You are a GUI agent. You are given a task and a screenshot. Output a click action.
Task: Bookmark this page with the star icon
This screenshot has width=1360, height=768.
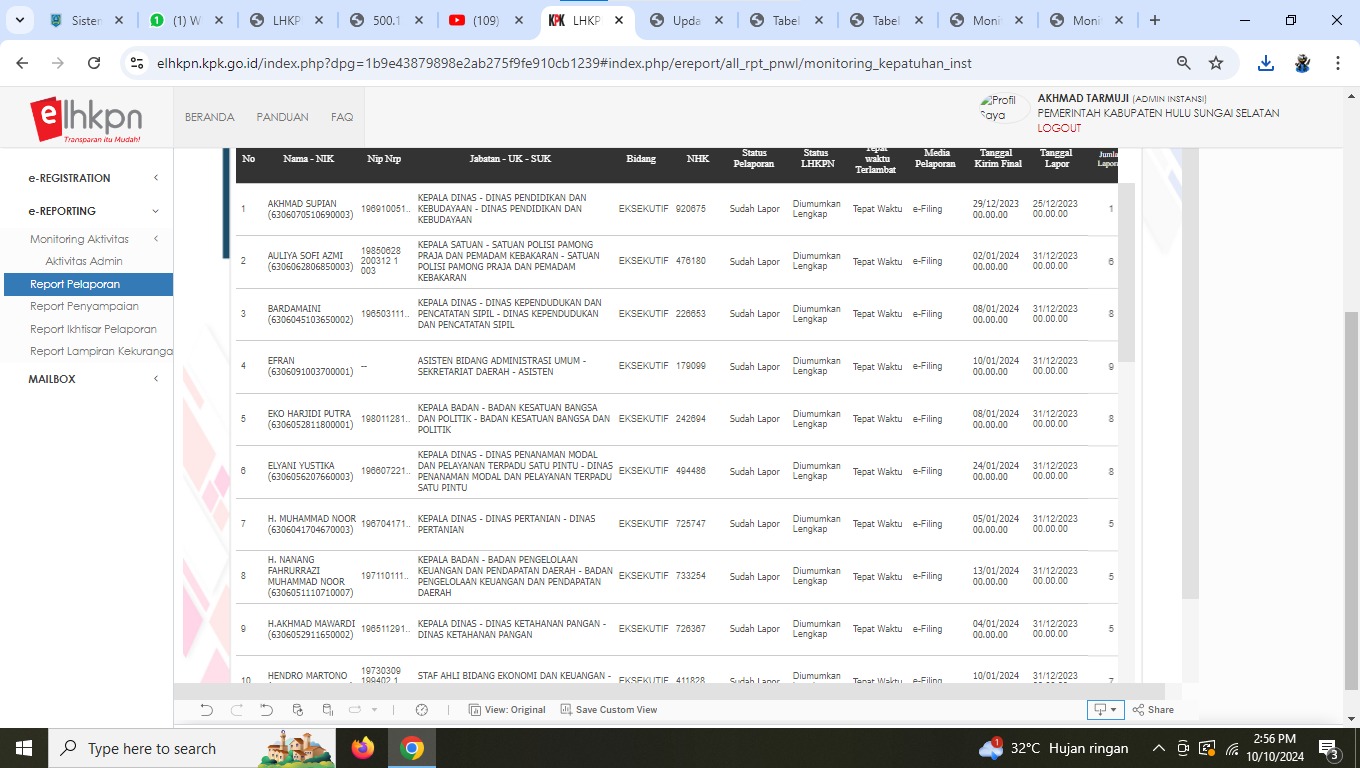click(1216, 63)
